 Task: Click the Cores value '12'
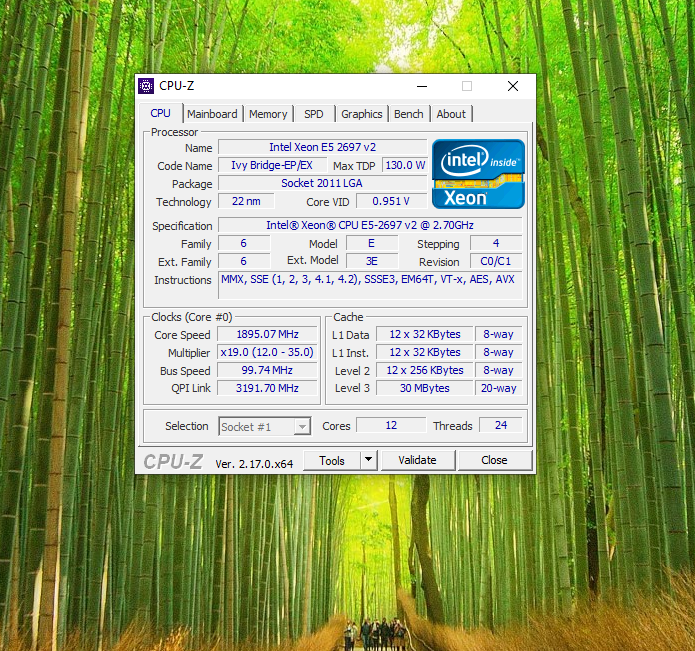391,425
